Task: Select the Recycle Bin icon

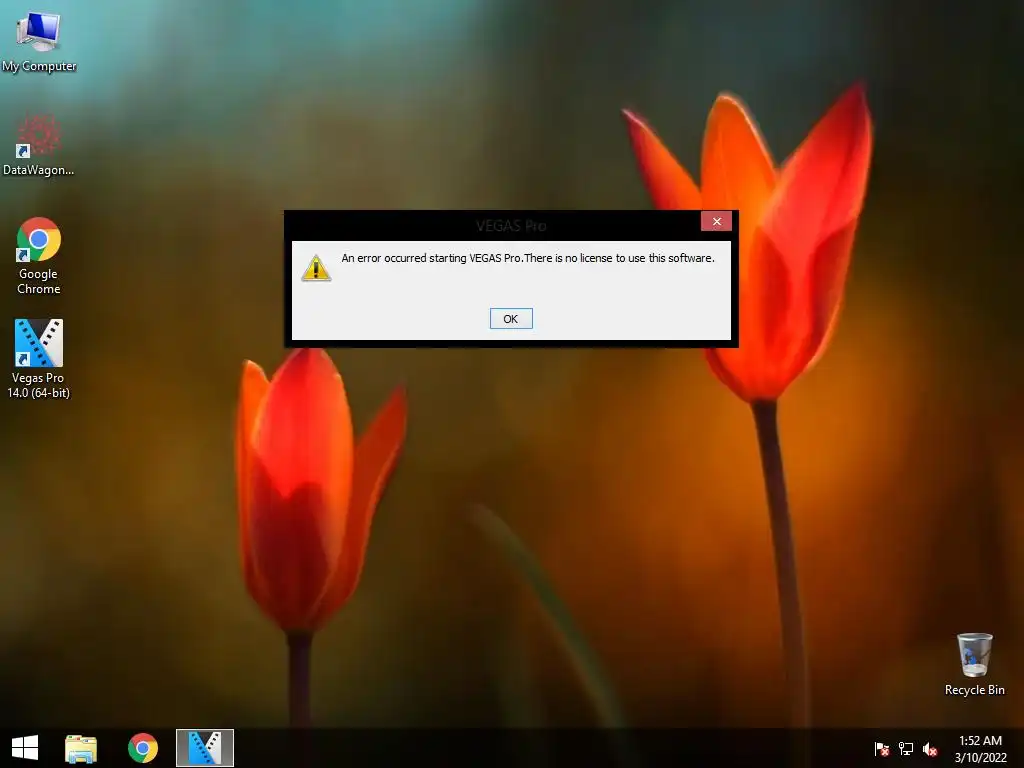Action: pyautogui.click(x=974, y=665)
